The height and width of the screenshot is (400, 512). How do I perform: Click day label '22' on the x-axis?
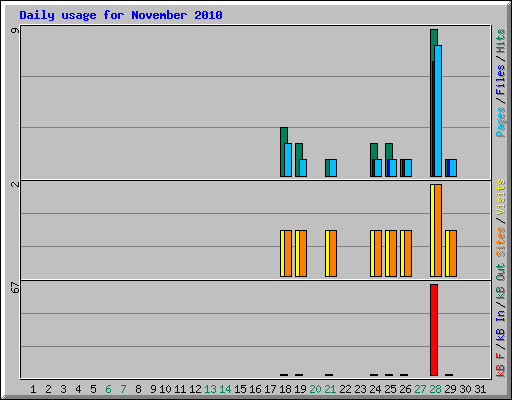point(345,389)
